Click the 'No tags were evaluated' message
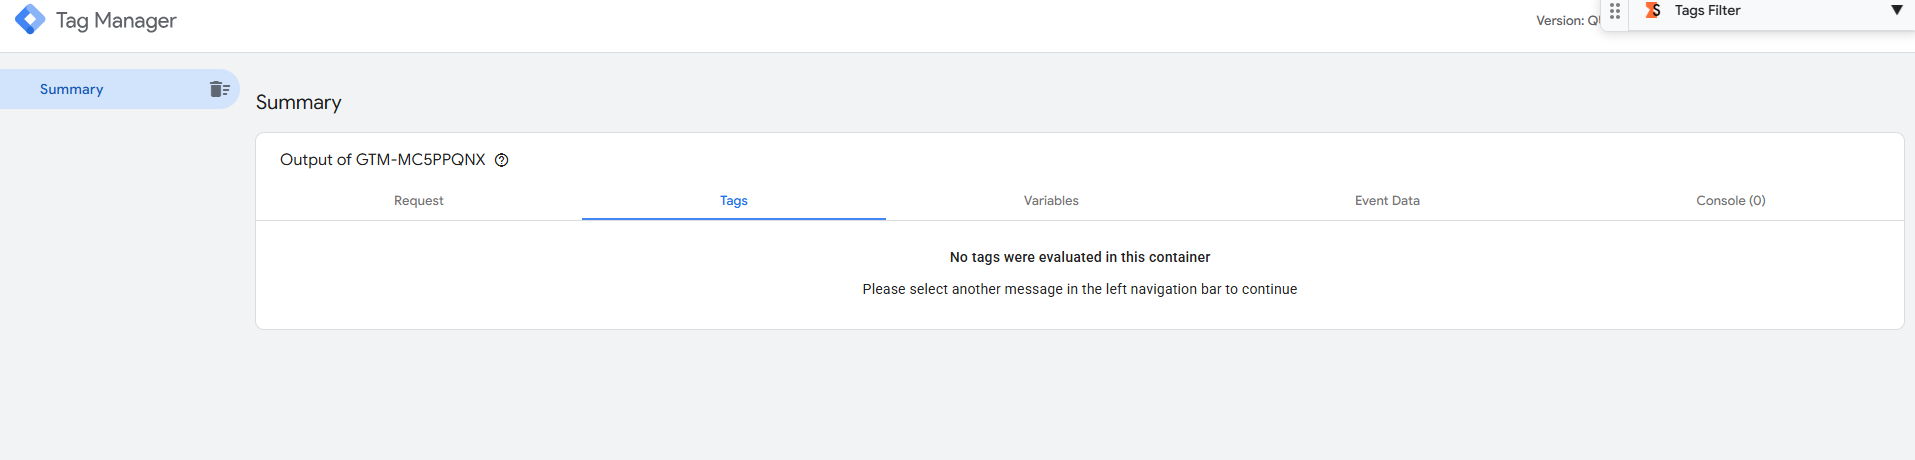The image size is (1915, 460). pyautogui.click(x=1079, y=257)
